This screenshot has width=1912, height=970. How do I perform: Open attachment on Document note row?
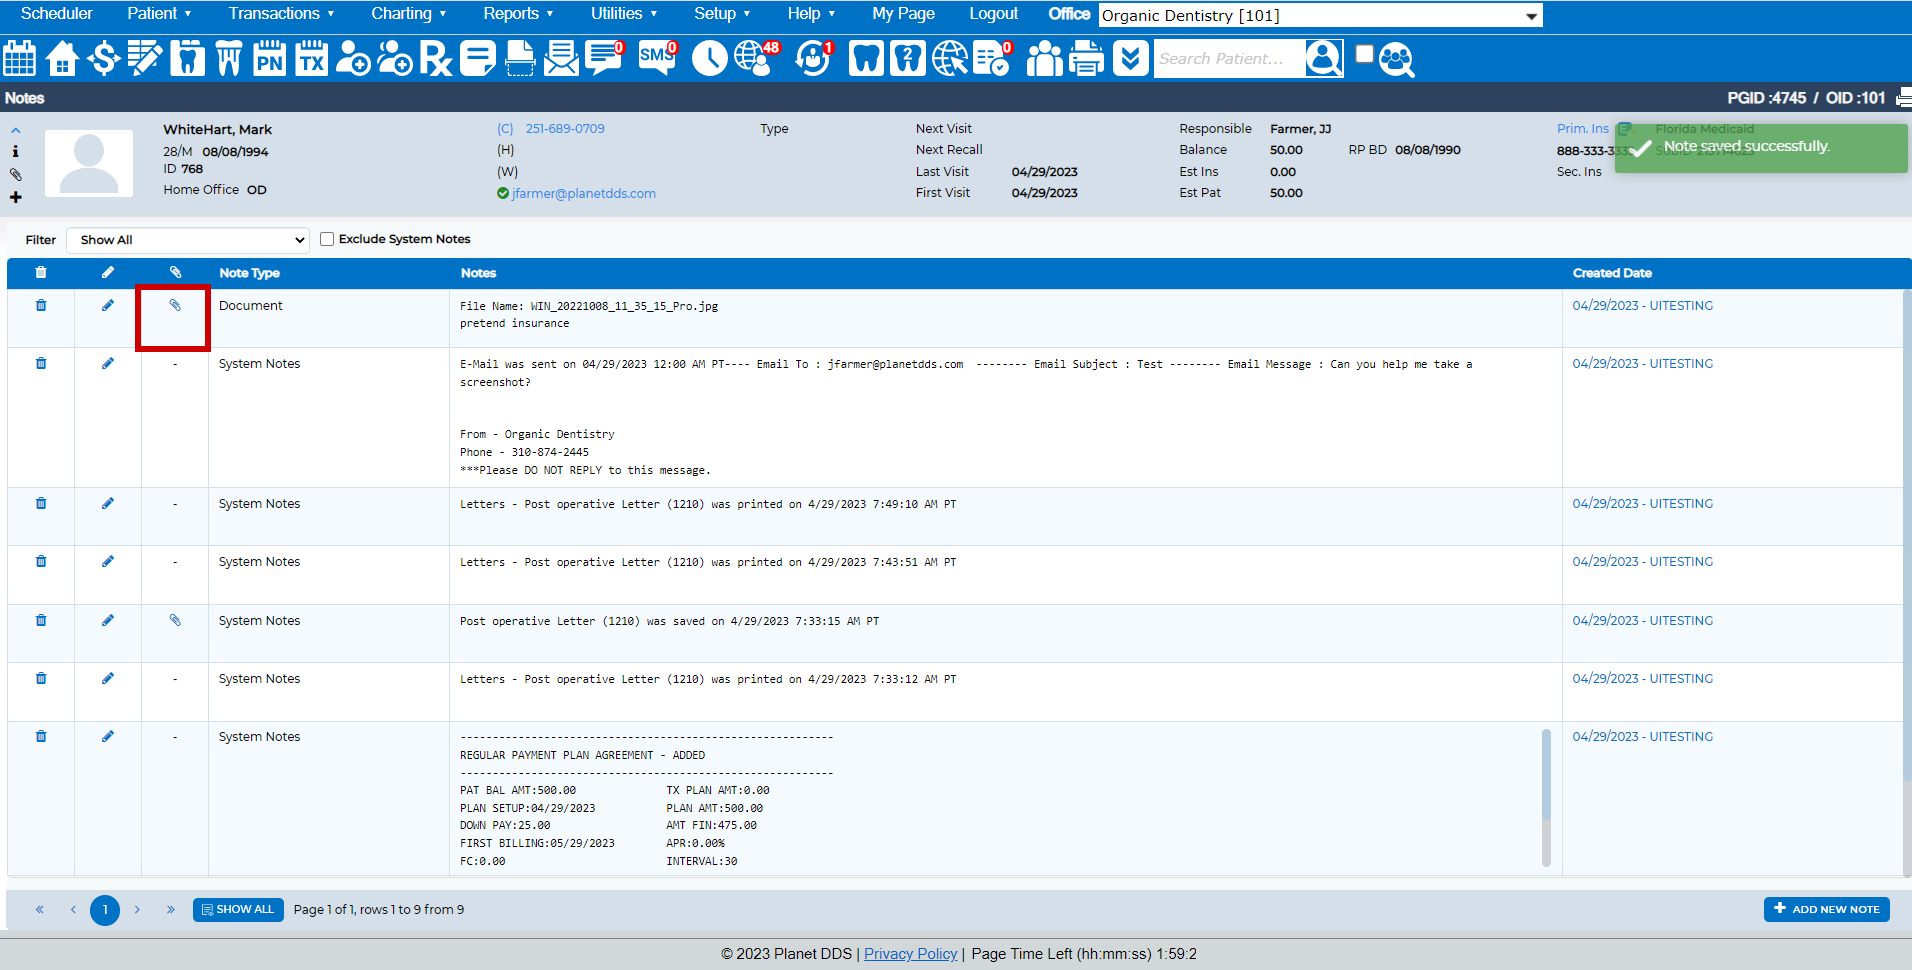[175, 306]
